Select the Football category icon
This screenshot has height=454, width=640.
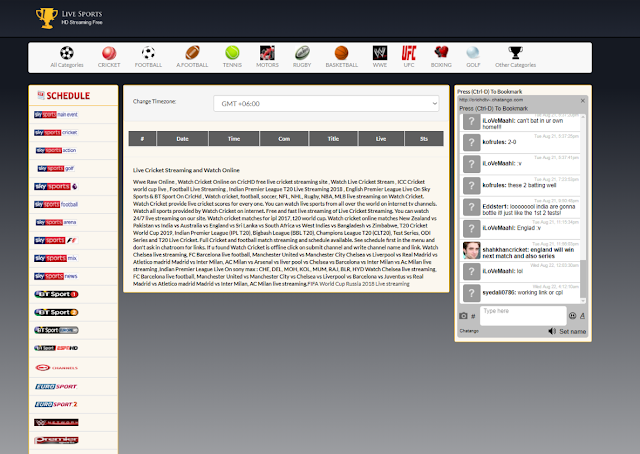tap(148, 53)
